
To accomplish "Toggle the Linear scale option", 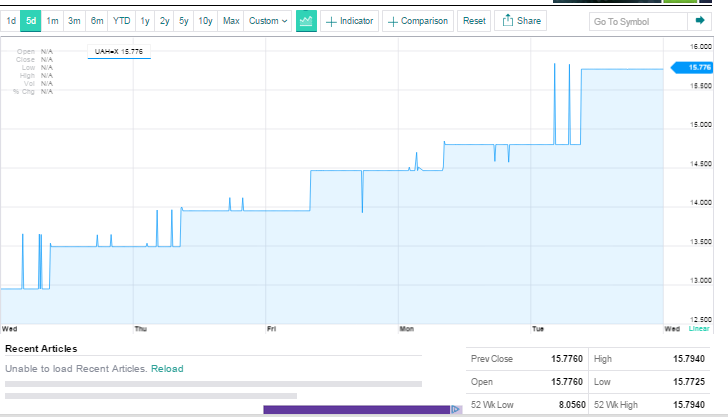I will (x=699, y=329).
